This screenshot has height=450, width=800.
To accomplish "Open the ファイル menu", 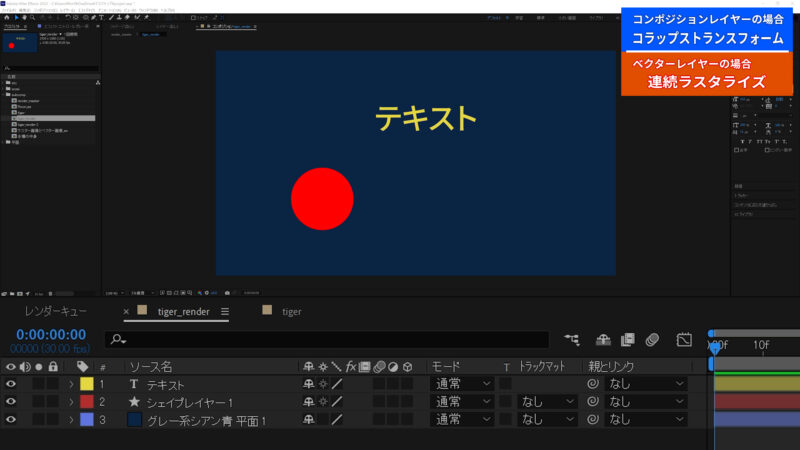I will pyautogui.click(x=7, y=10).
